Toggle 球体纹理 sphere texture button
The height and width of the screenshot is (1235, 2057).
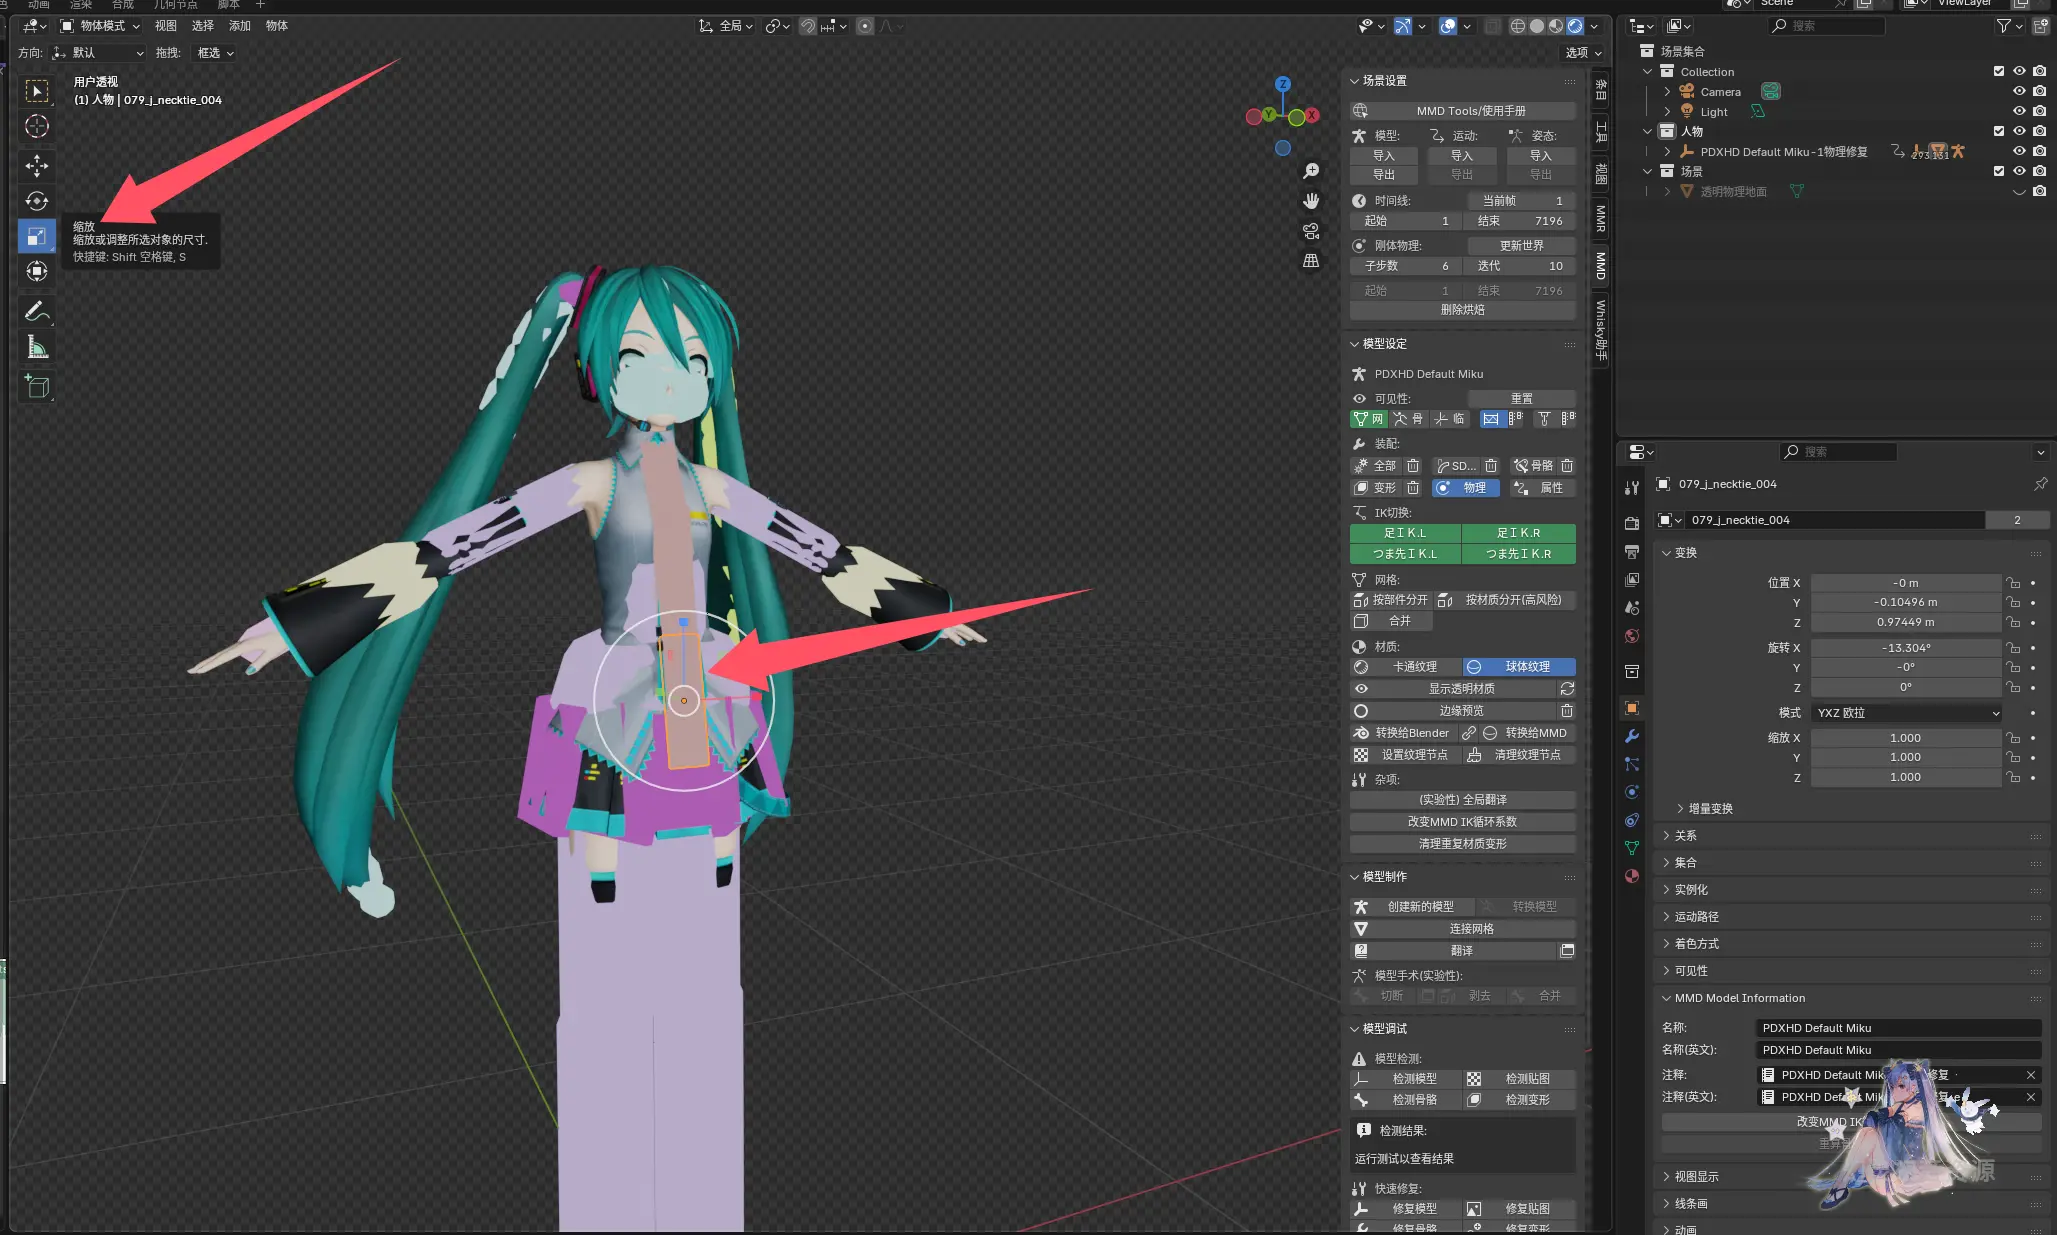point(1519,667)
